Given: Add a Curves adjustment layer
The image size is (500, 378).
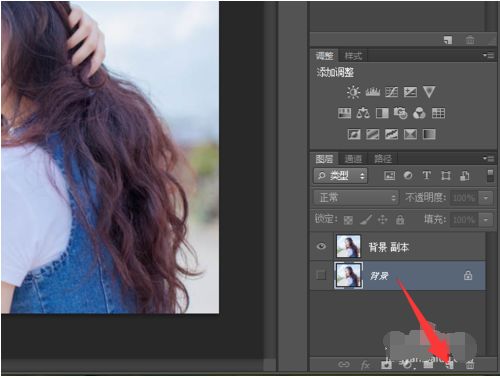Looking at the screenshot, I should [392, 92].
